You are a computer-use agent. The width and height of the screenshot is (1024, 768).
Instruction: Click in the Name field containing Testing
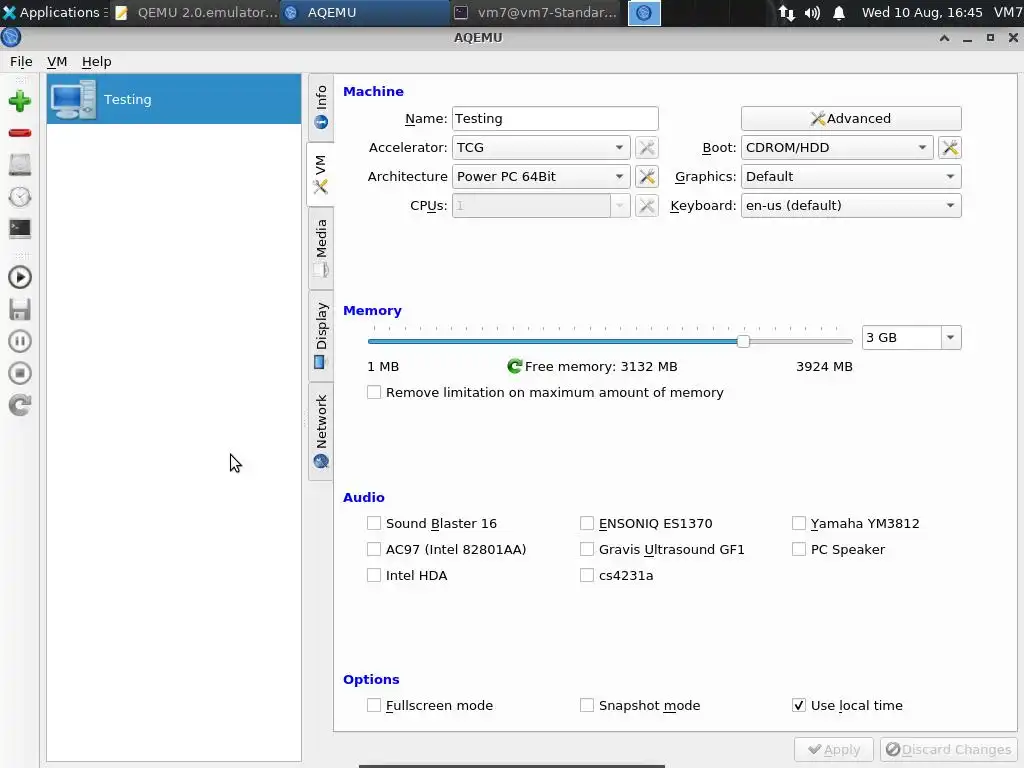pyautogui.click(x=555, y=118)
